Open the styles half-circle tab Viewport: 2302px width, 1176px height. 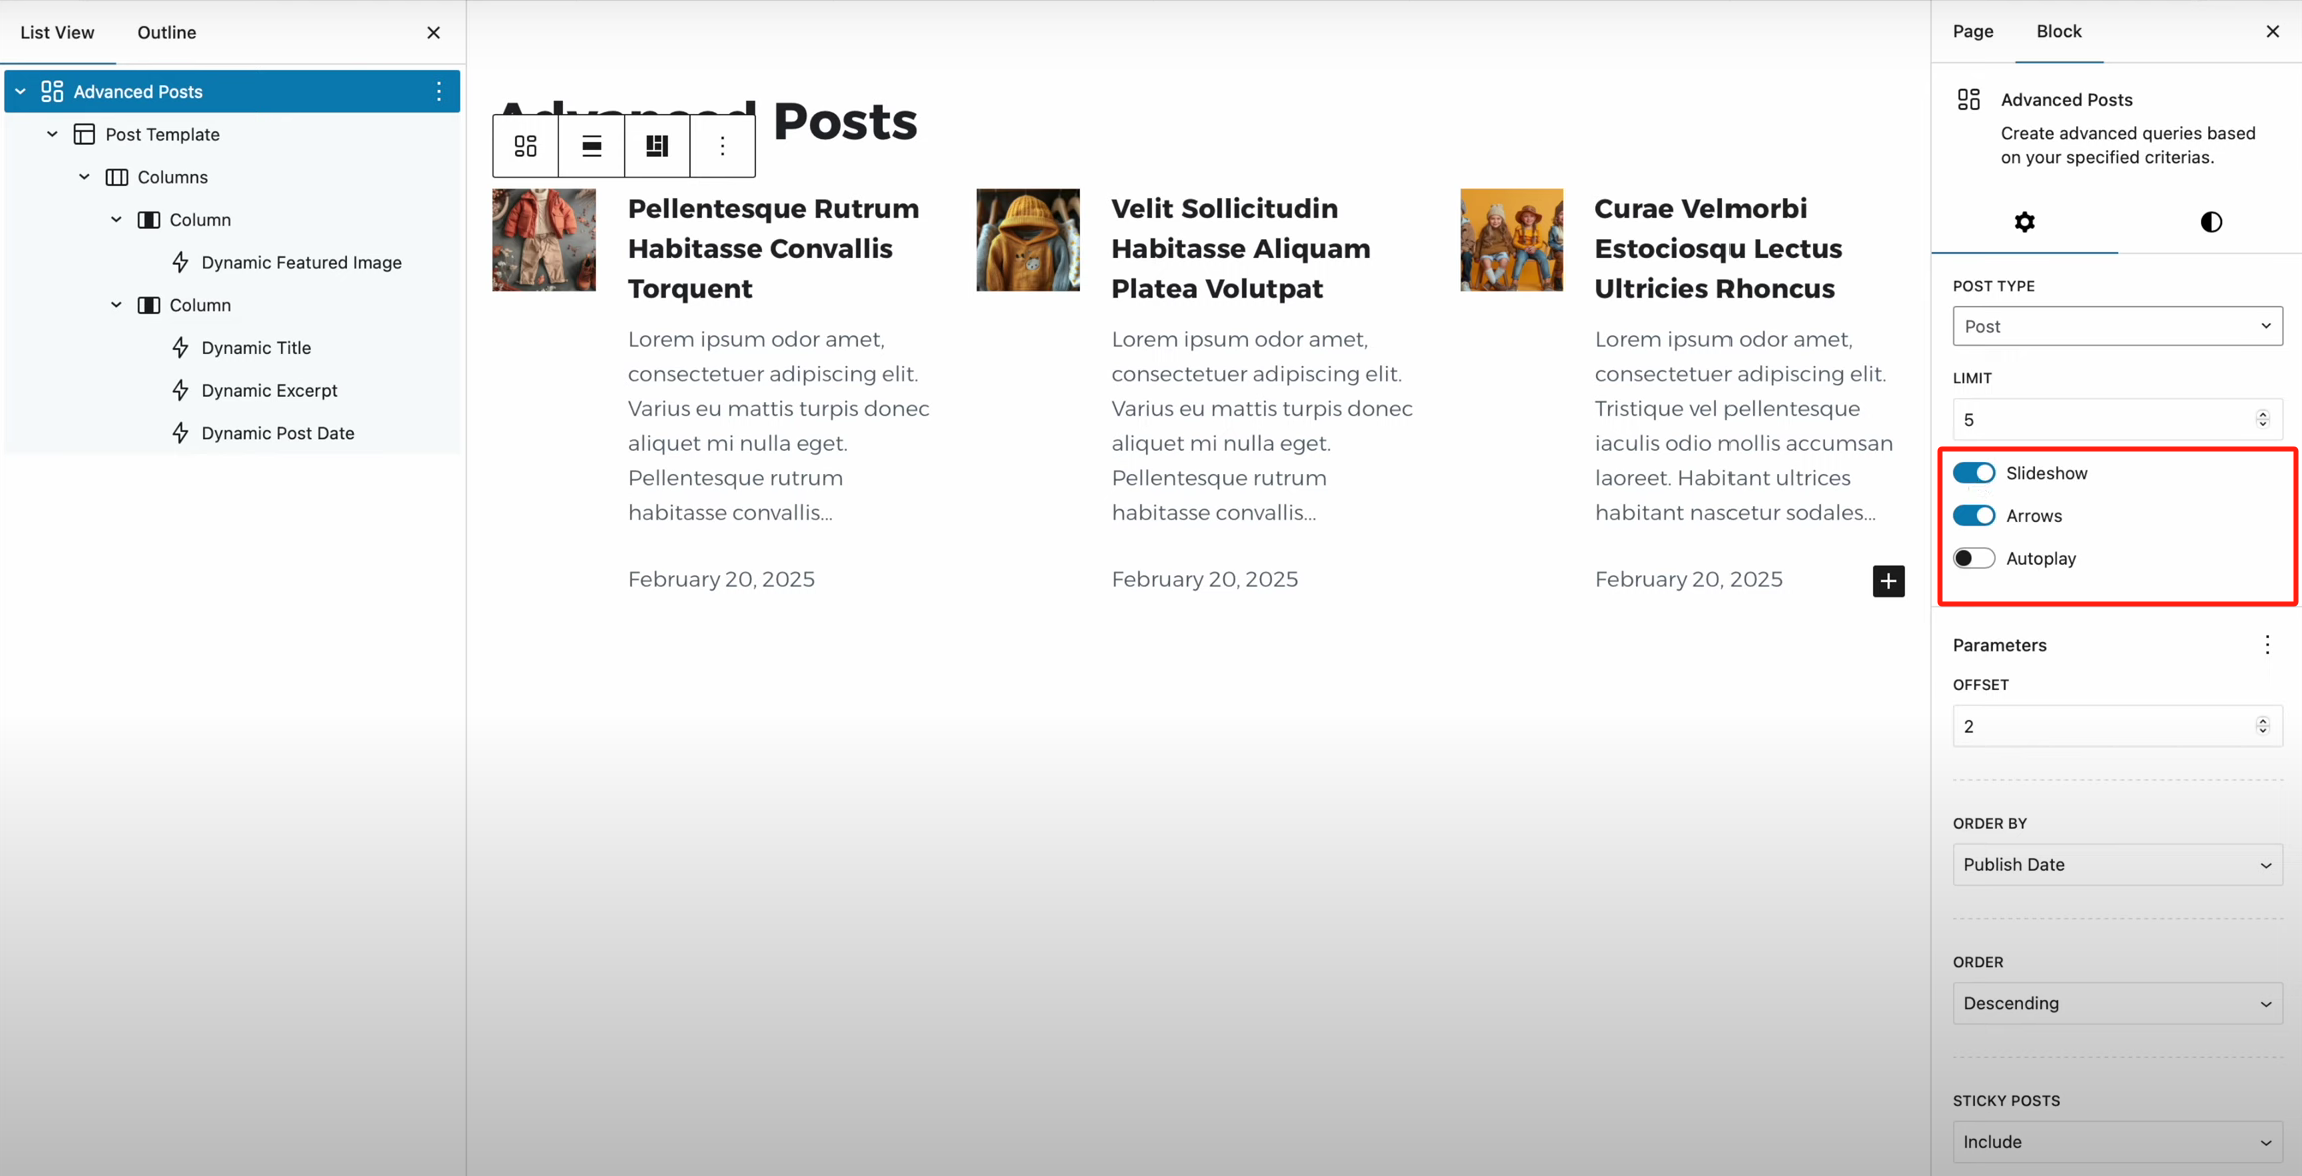click(2211, 222)
